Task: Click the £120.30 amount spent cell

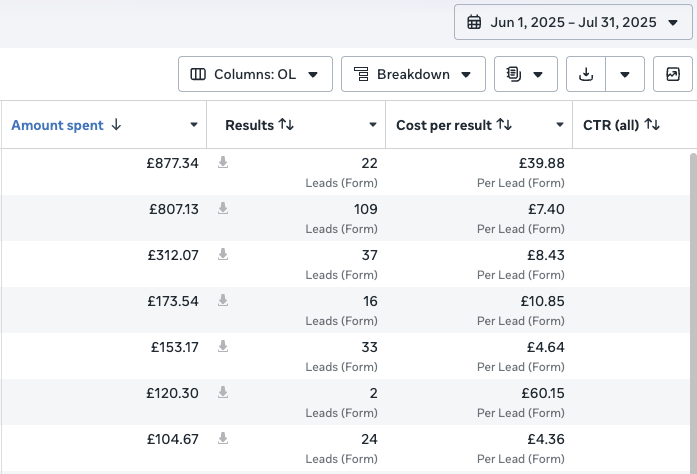Action: 172,394
